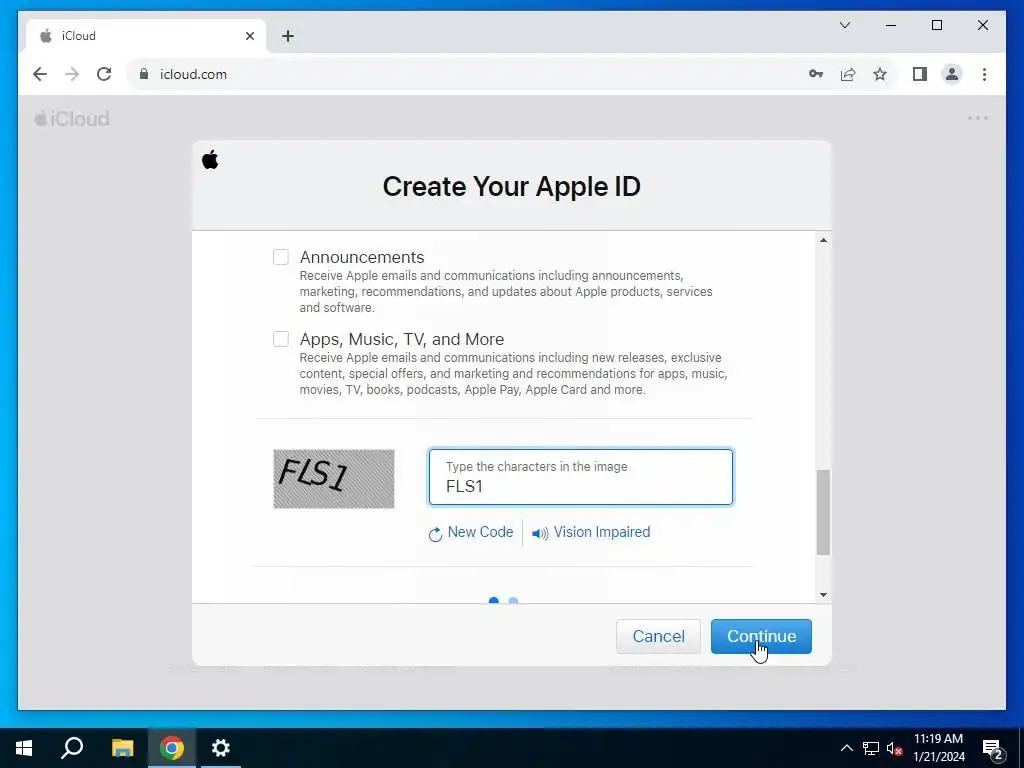The height and width of the screenshot is (768, 1024).
Task: Click the New Code link
Action: [480, 532]
